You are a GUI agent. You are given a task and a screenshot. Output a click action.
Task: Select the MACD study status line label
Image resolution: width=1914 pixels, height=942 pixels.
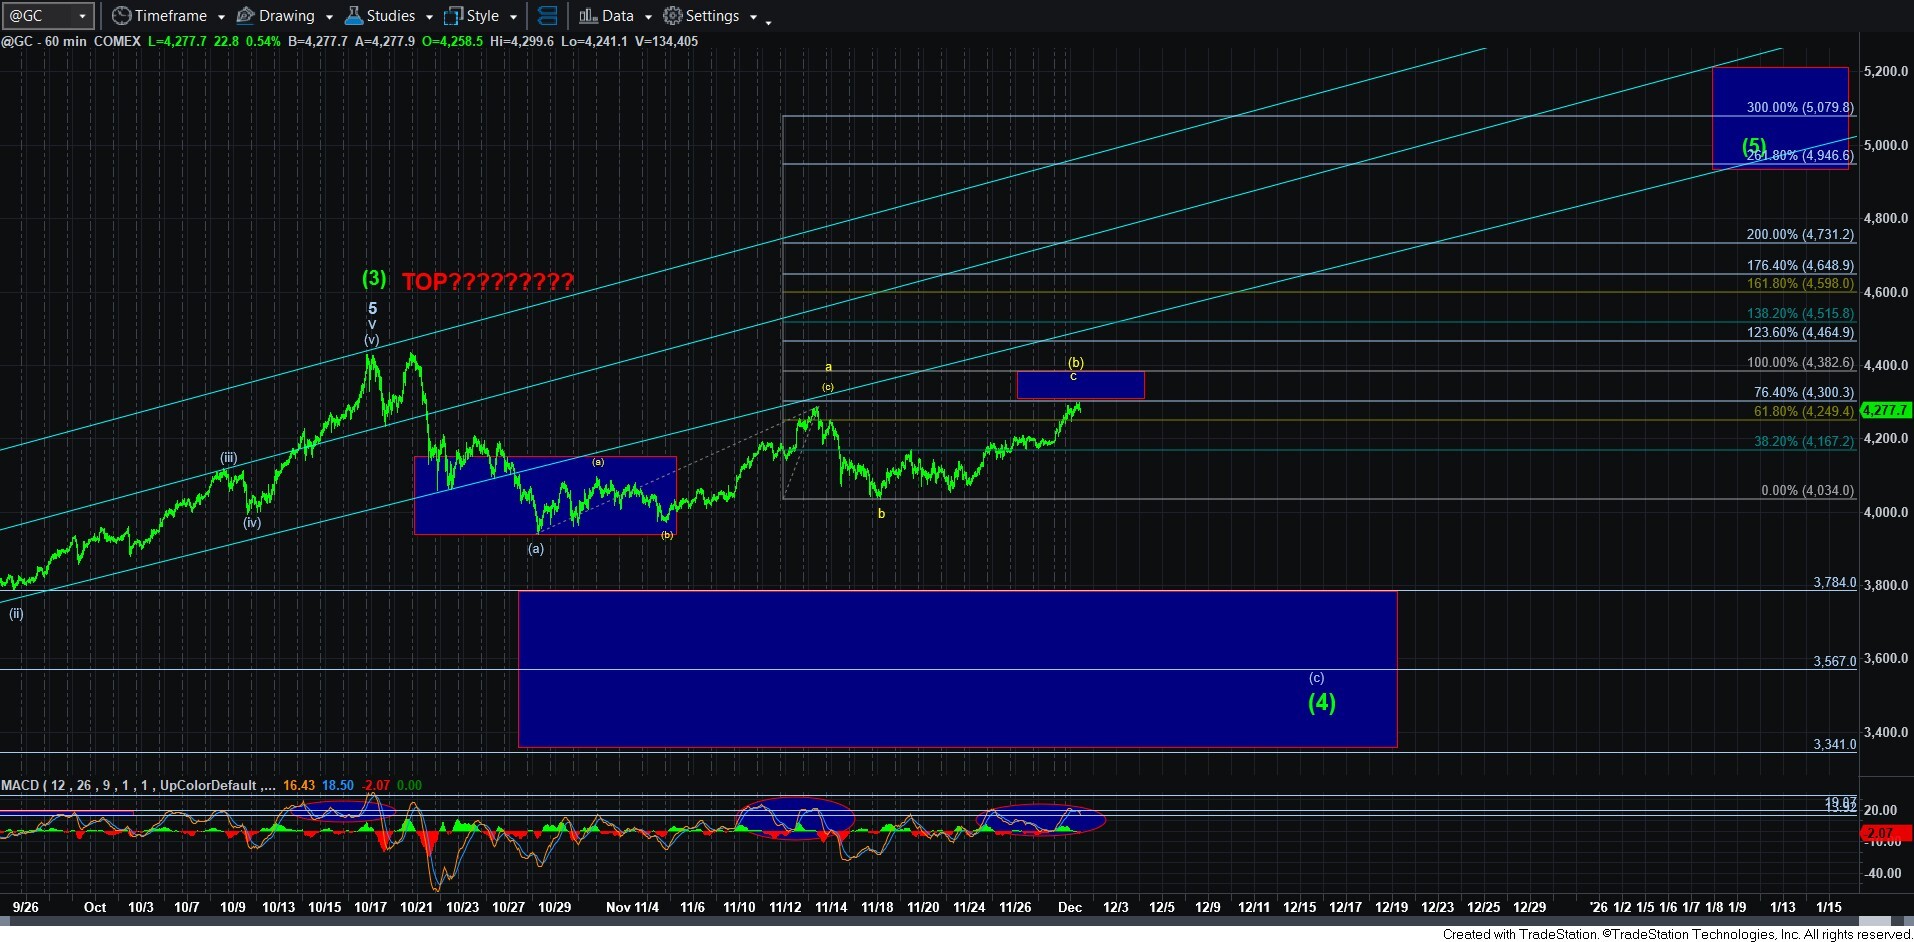(x=130, y=785)
